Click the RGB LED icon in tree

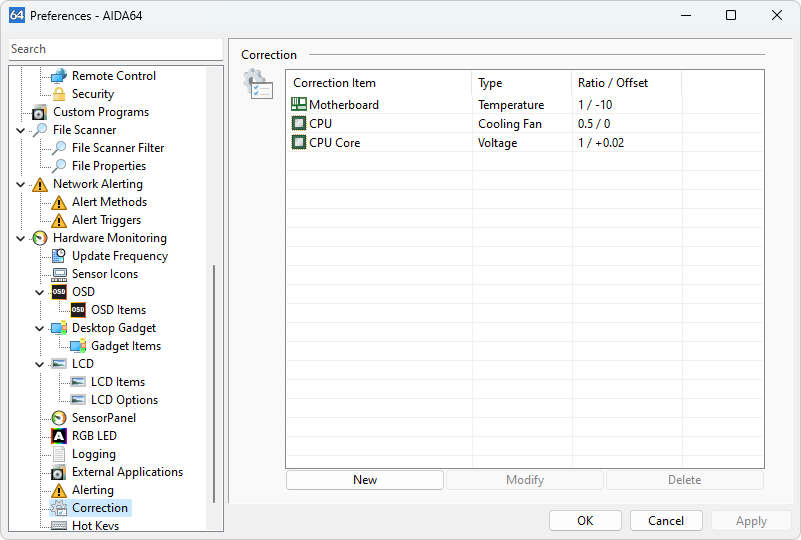click(x=59, y=436)
